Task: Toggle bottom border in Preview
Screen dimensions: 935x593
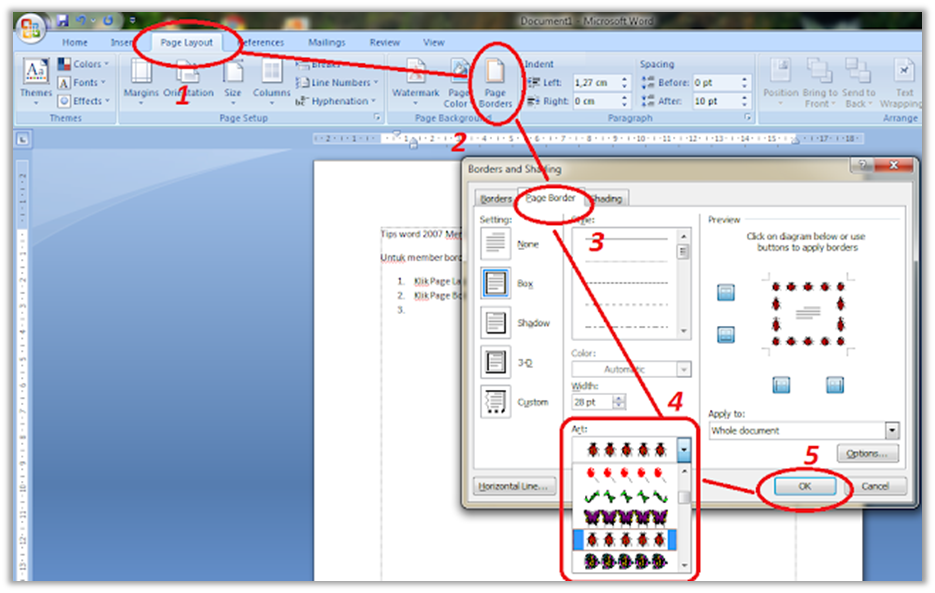Action: point(726,335)
